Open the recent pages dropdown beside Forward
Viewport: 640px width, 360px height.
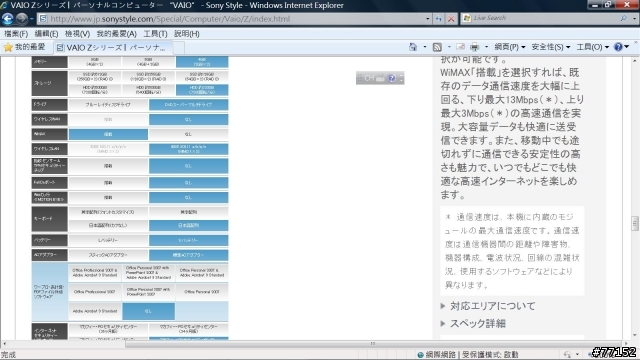coord(31,19)
